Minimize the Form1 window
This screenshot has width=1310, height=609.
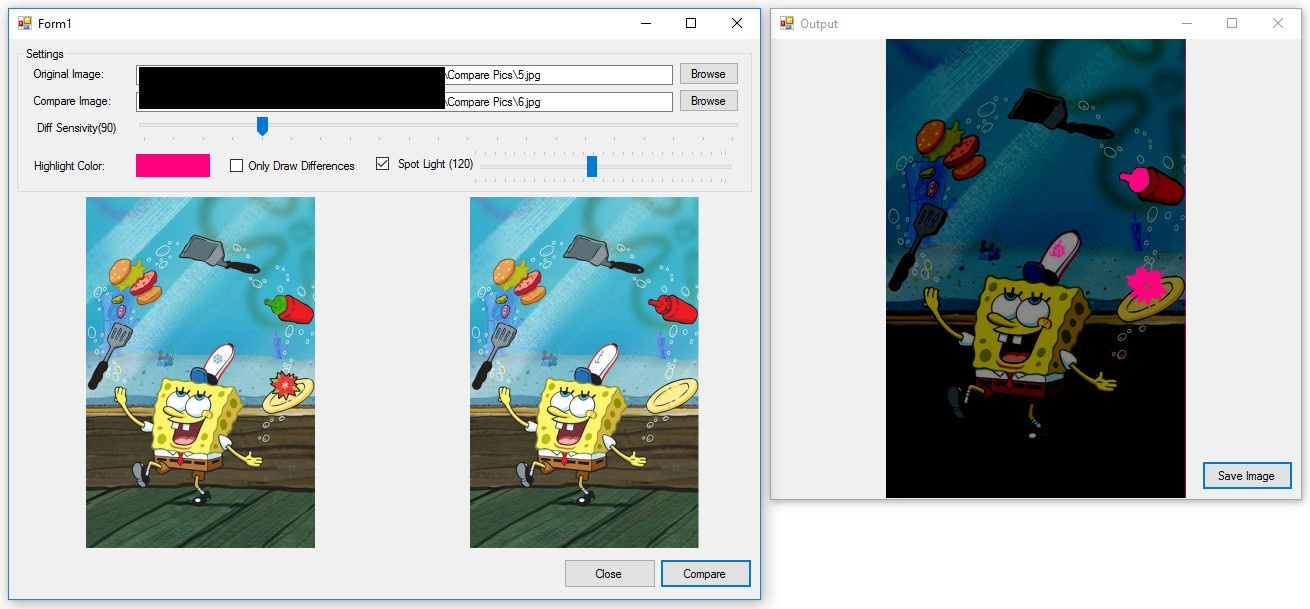click(x=645, y=23)
